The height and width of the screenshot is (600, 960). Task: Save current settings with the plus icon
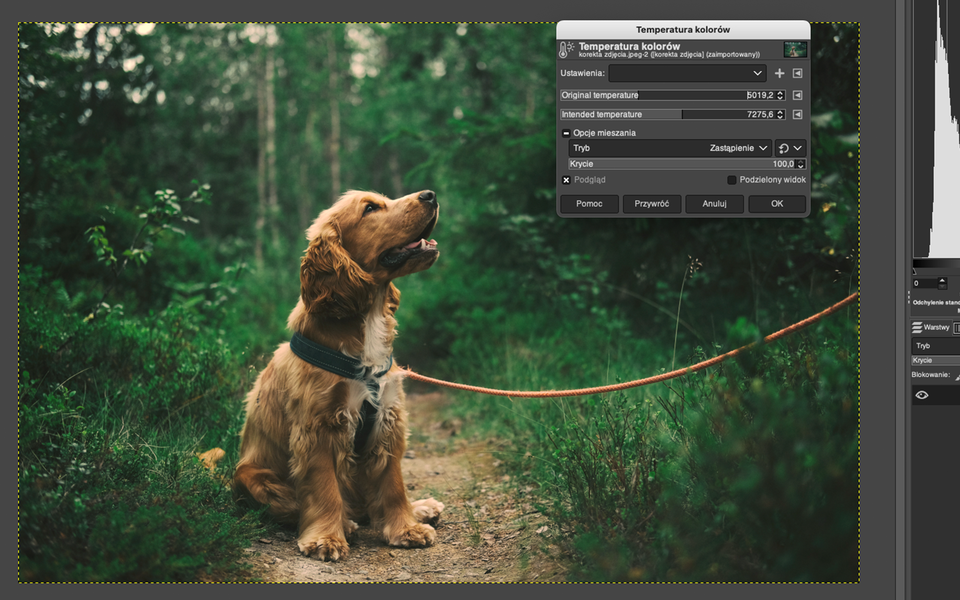(780, 73)
